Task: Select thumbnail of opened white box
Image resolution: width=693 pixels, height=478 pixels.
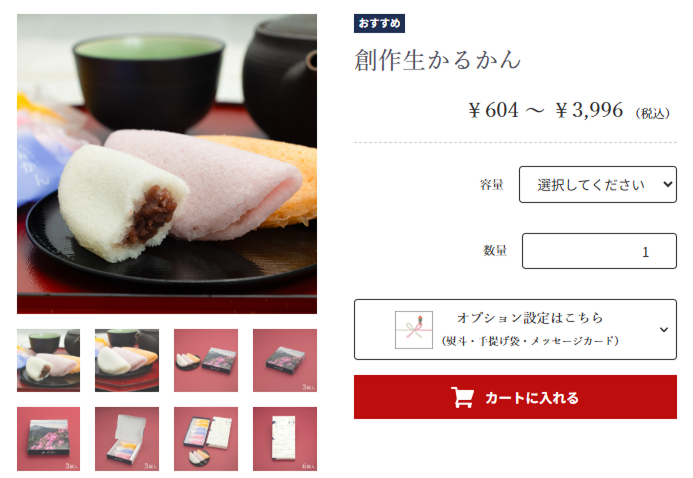Action: click(x=127, y=439)
